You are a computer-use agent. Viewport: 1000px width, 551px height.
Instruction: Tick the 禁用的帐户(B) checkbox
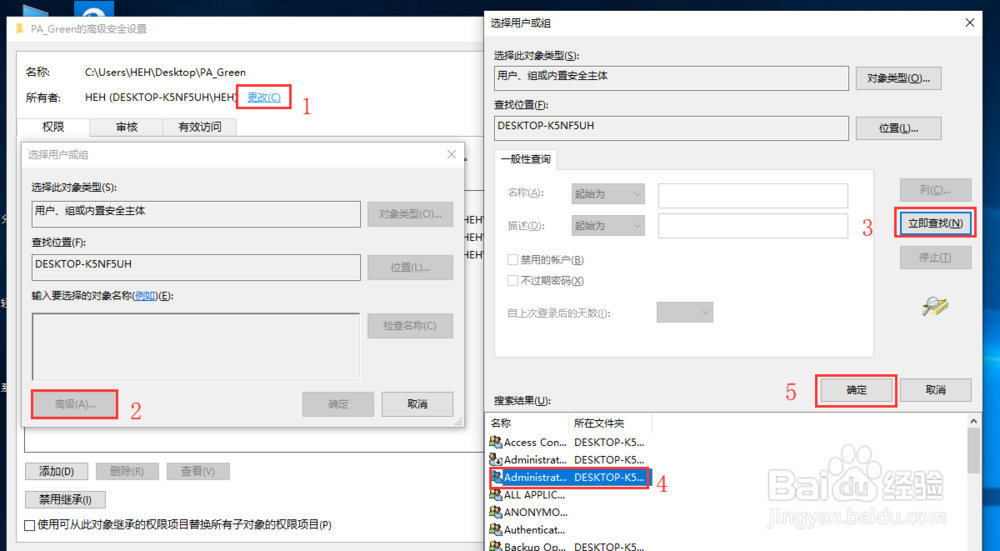512,260
